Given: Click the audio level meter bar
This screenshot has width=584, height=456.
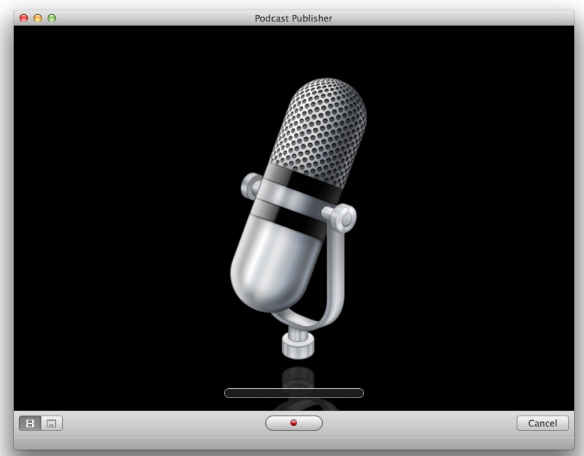Looking at the screenshot, I should click(294, 393).
